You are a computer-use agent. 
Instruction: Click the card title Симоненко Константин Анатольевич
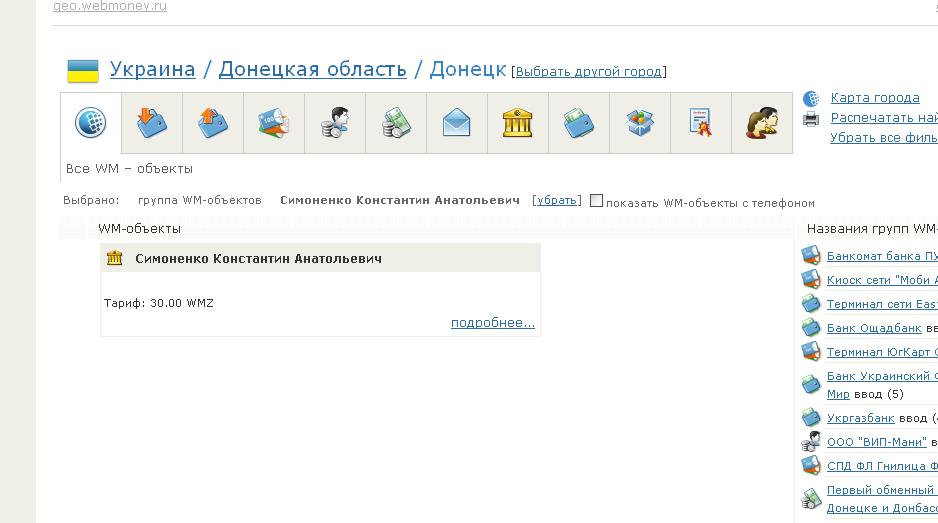coord(258,259)
